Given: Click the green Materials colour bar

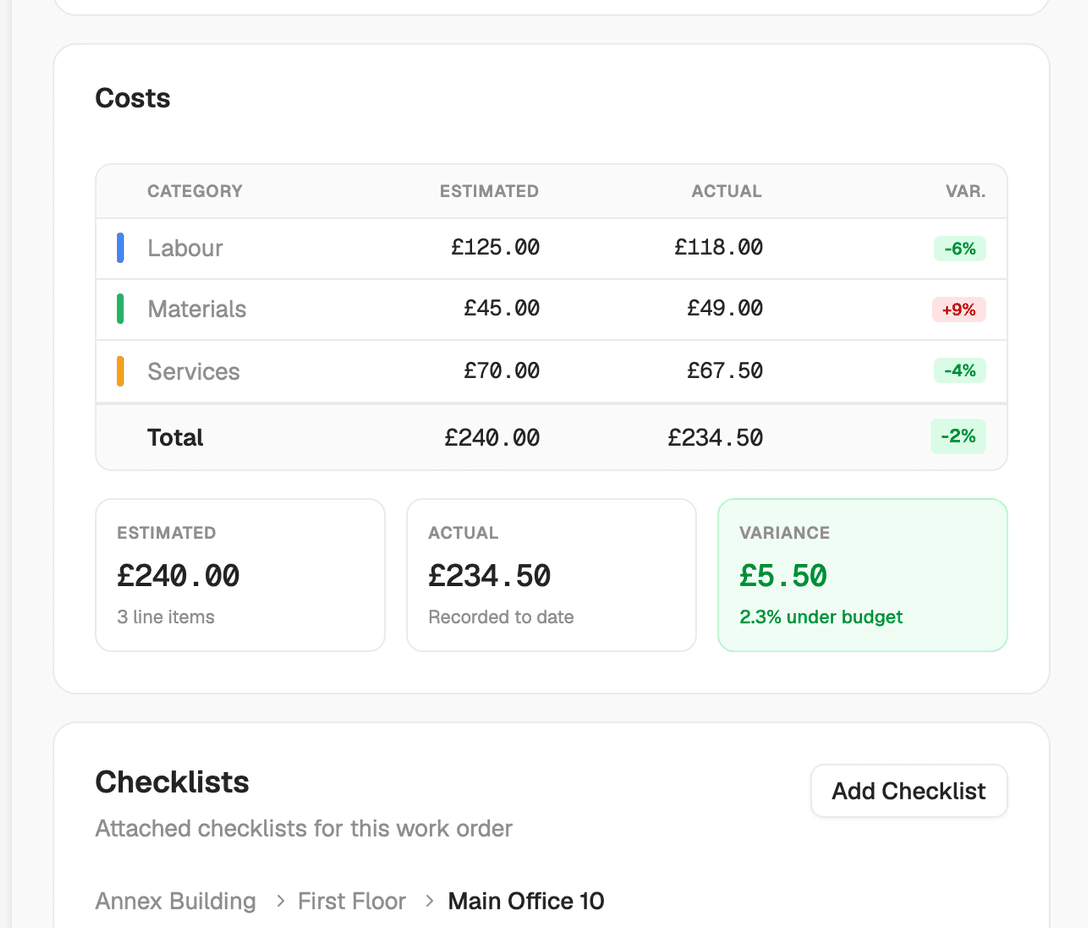Looking at the screenshot, I should pos(120,309).
